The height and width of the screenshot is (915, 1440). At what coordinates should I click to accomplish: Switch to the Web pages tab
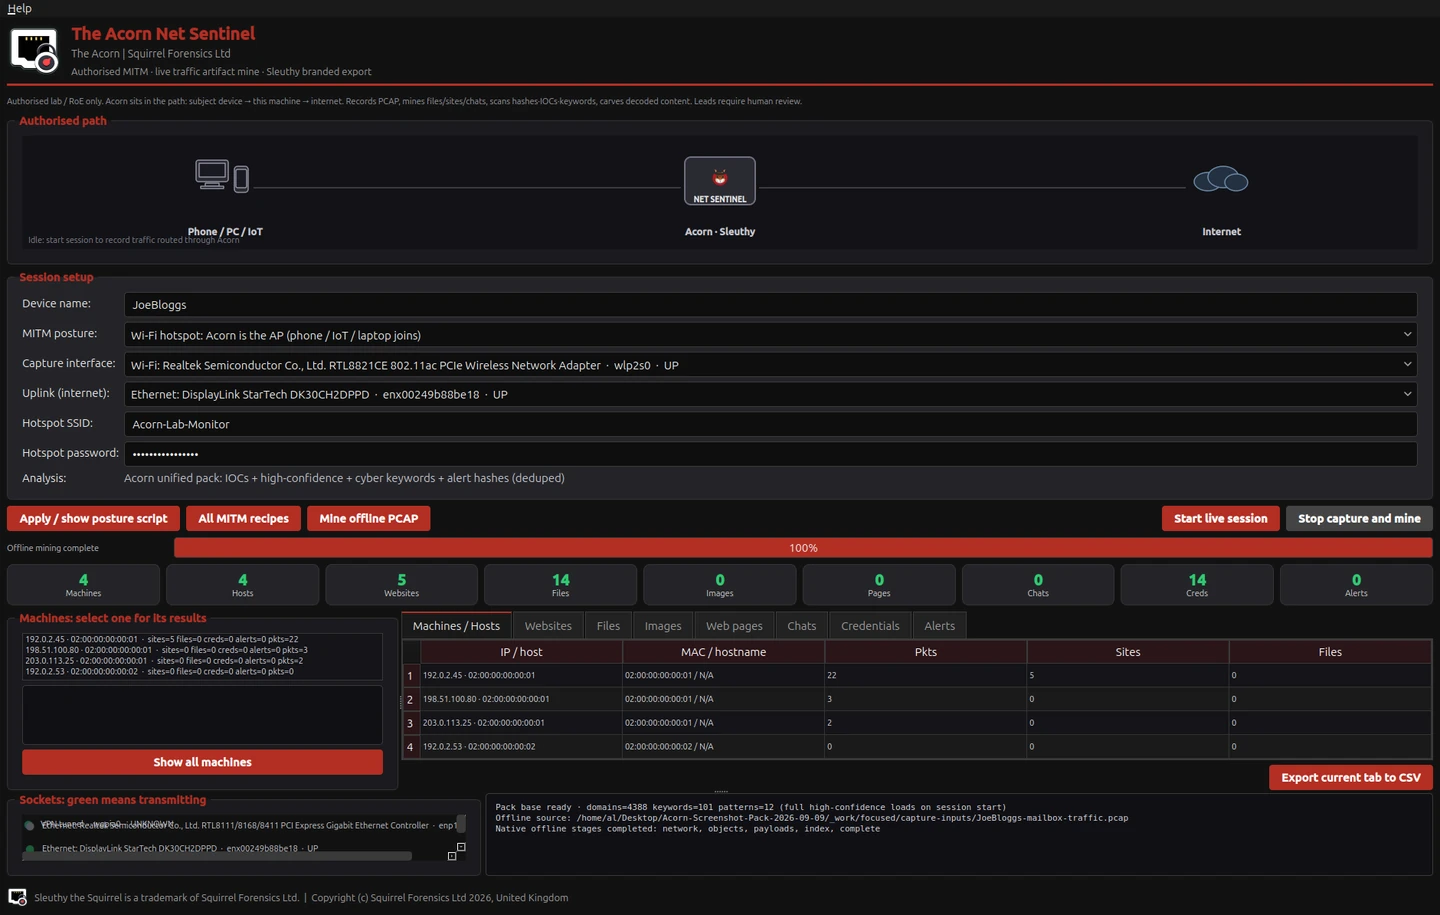(734, 626)
